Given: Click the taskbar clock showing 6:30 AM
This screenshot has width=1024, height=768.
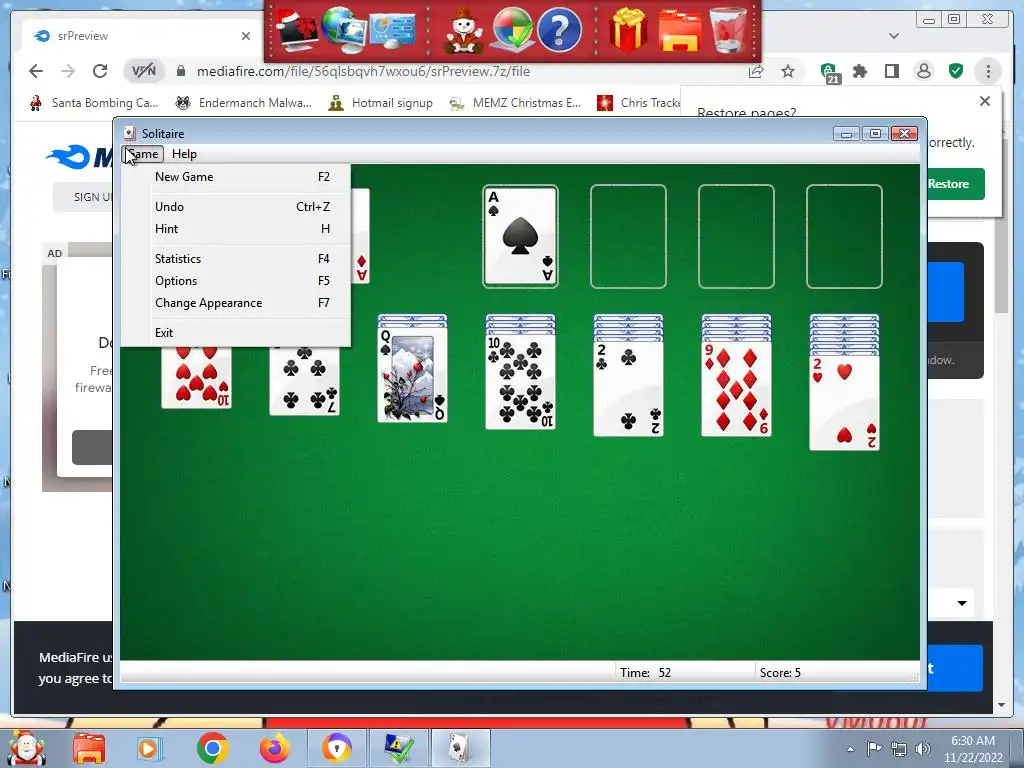Looking at the screenshot, I should point(973,749).
